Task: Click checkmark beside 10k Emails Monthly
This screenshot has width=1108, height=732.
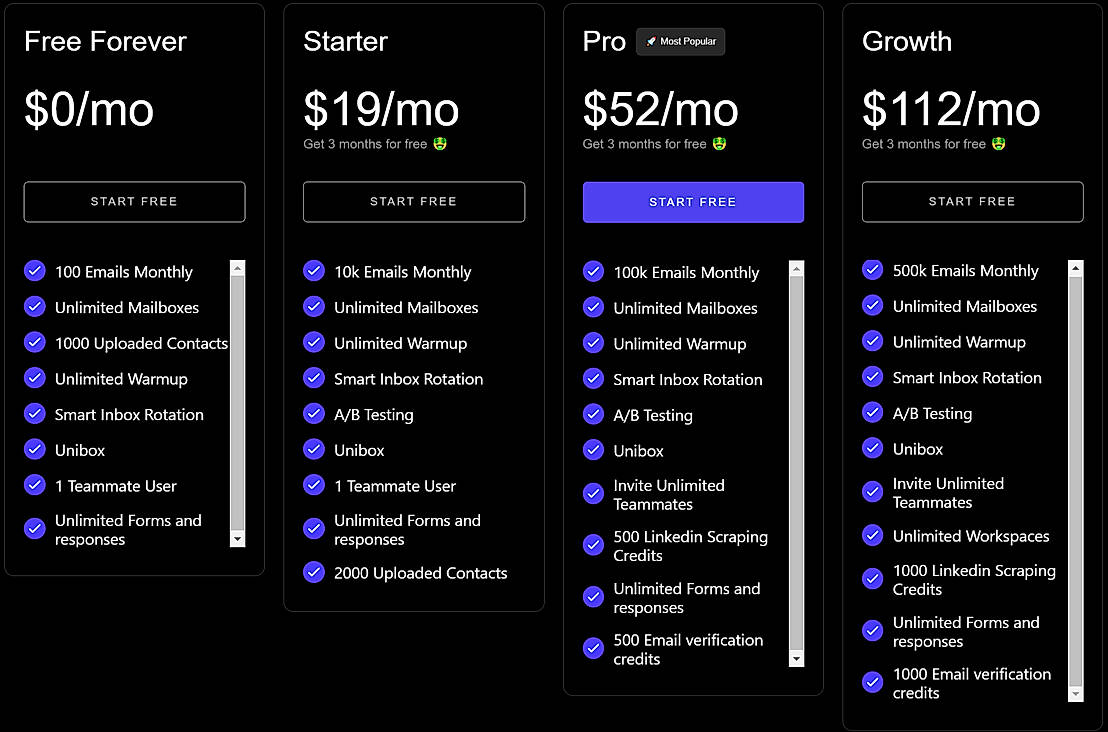Action: [314, 271]
